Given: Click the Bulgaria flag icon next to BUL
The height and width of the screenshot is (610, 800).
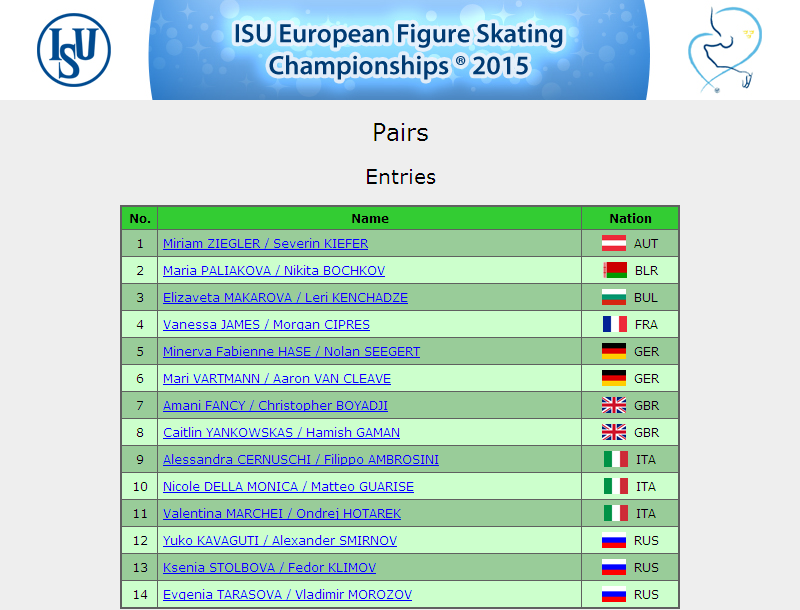Looking at the screenshot, I should pyautogui.click(x=614, y=297).
